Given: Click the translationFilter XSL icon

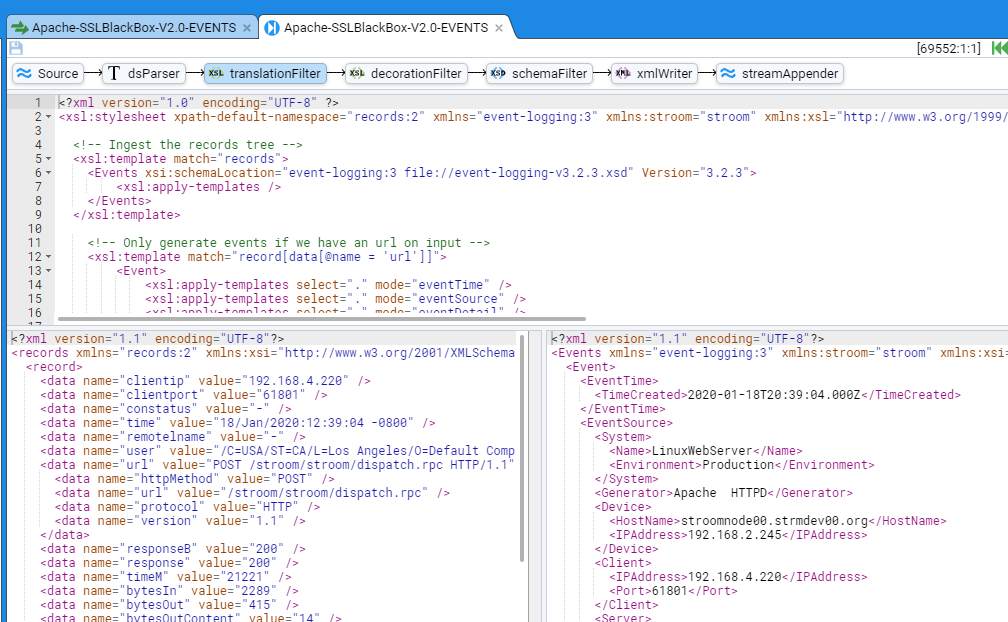Looking at the screenshot, I should click(216, 73).
